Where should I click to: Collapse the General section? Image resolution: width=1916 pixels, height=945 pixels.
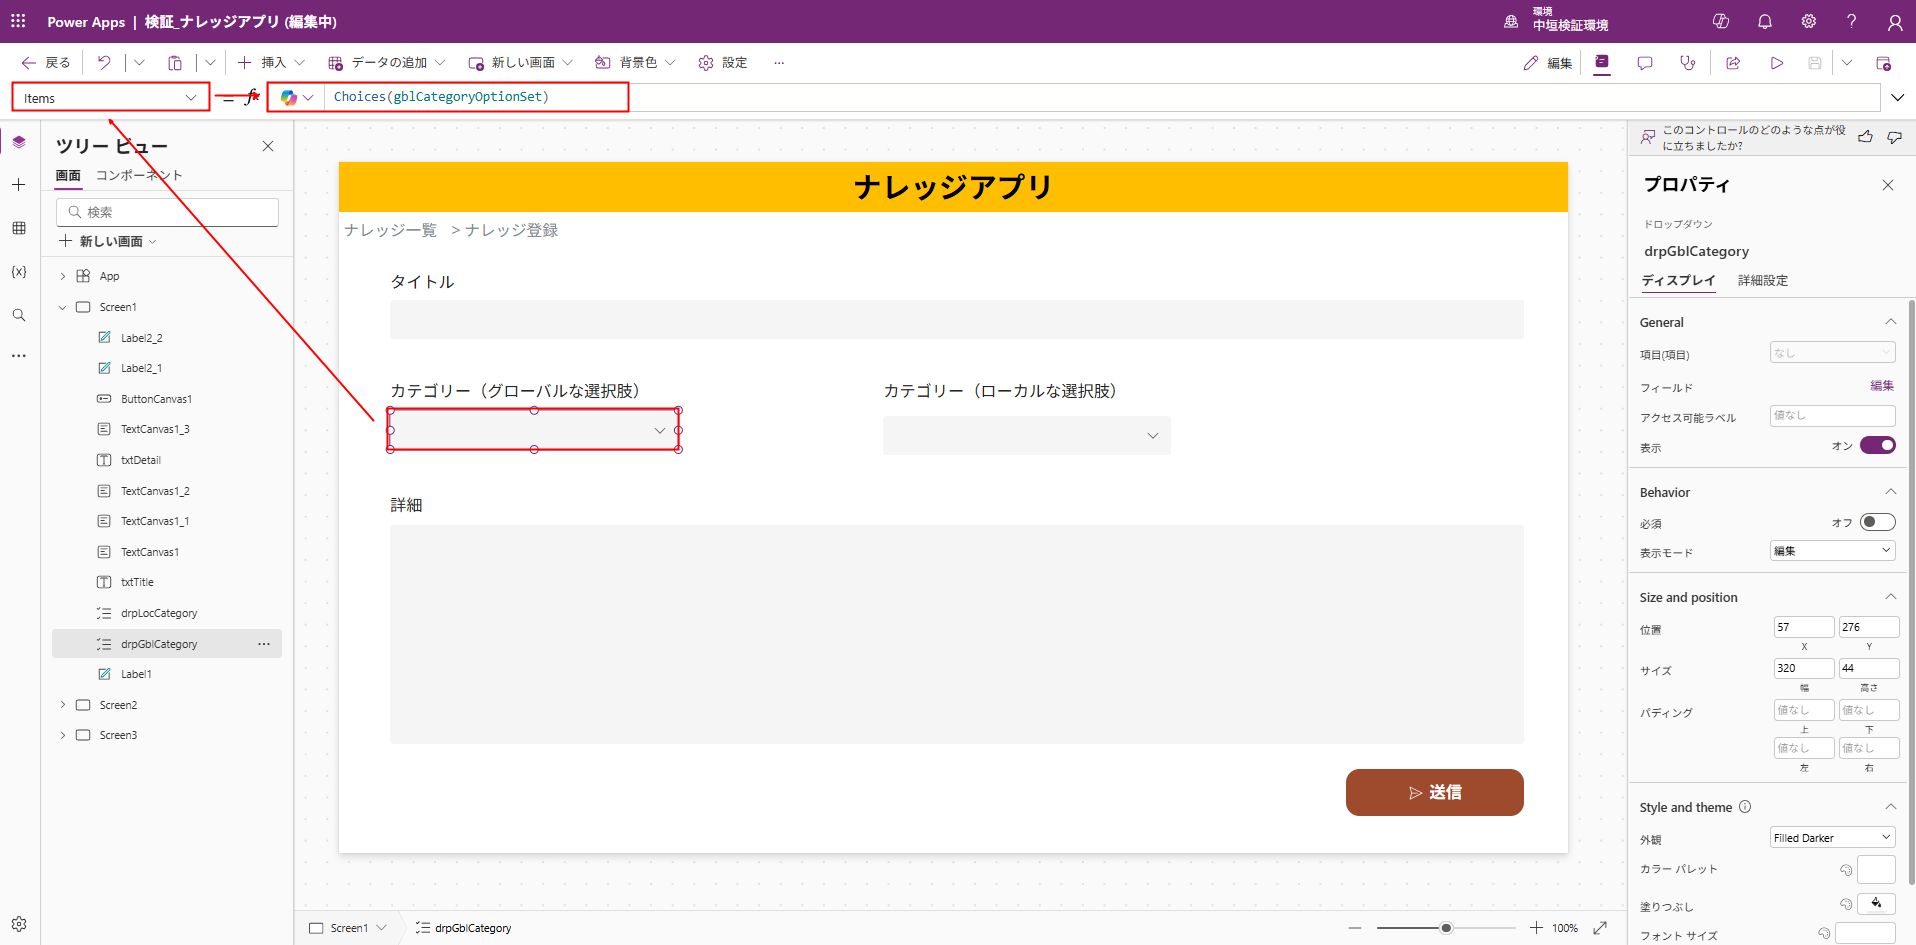click(1890, 322)
